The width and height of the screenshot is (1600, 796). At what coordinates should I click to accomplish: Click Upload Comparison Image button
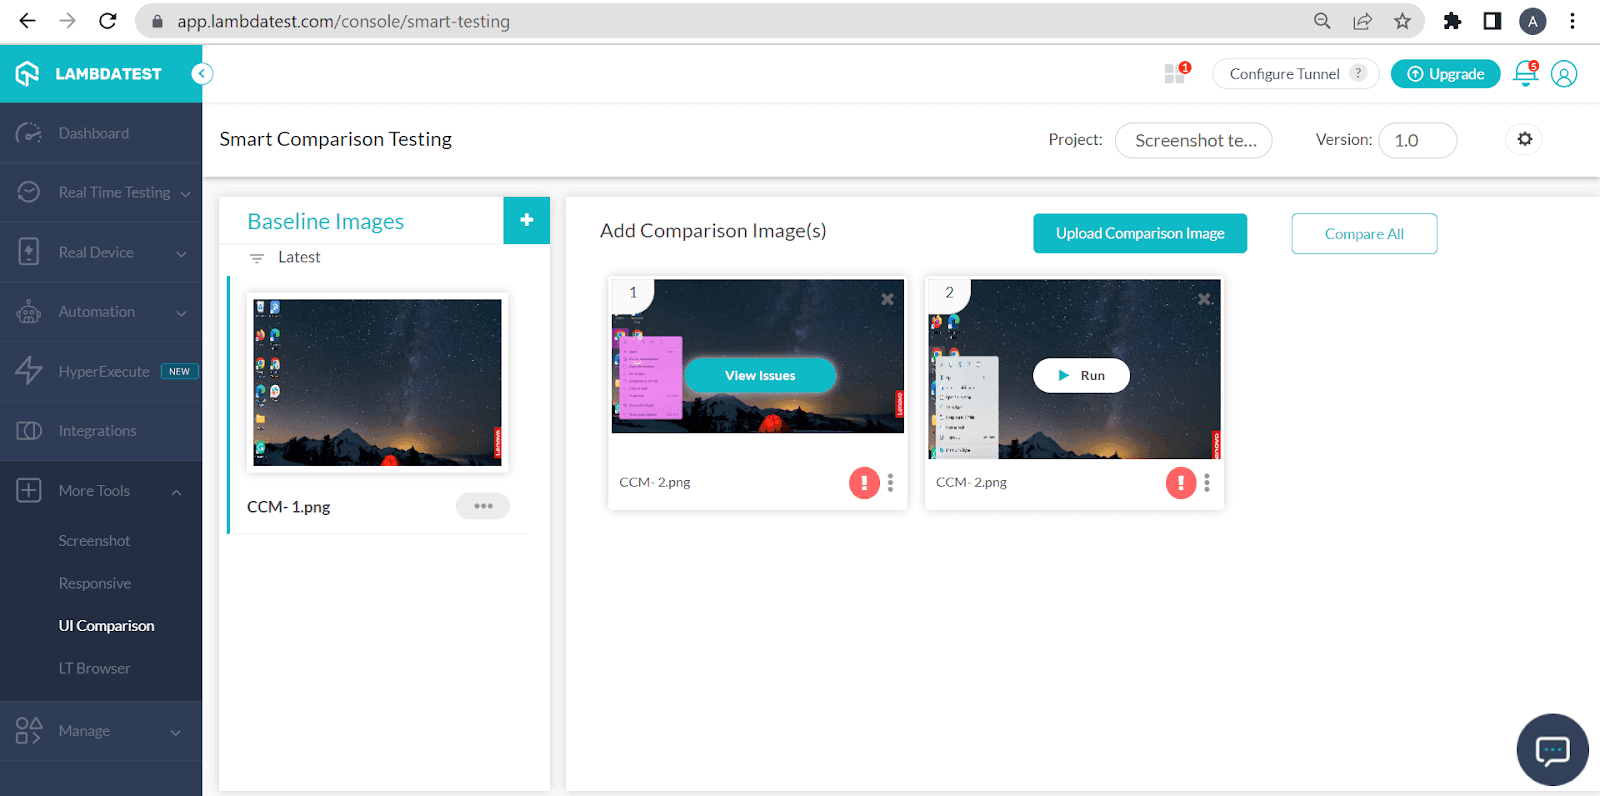[1140, 233]
